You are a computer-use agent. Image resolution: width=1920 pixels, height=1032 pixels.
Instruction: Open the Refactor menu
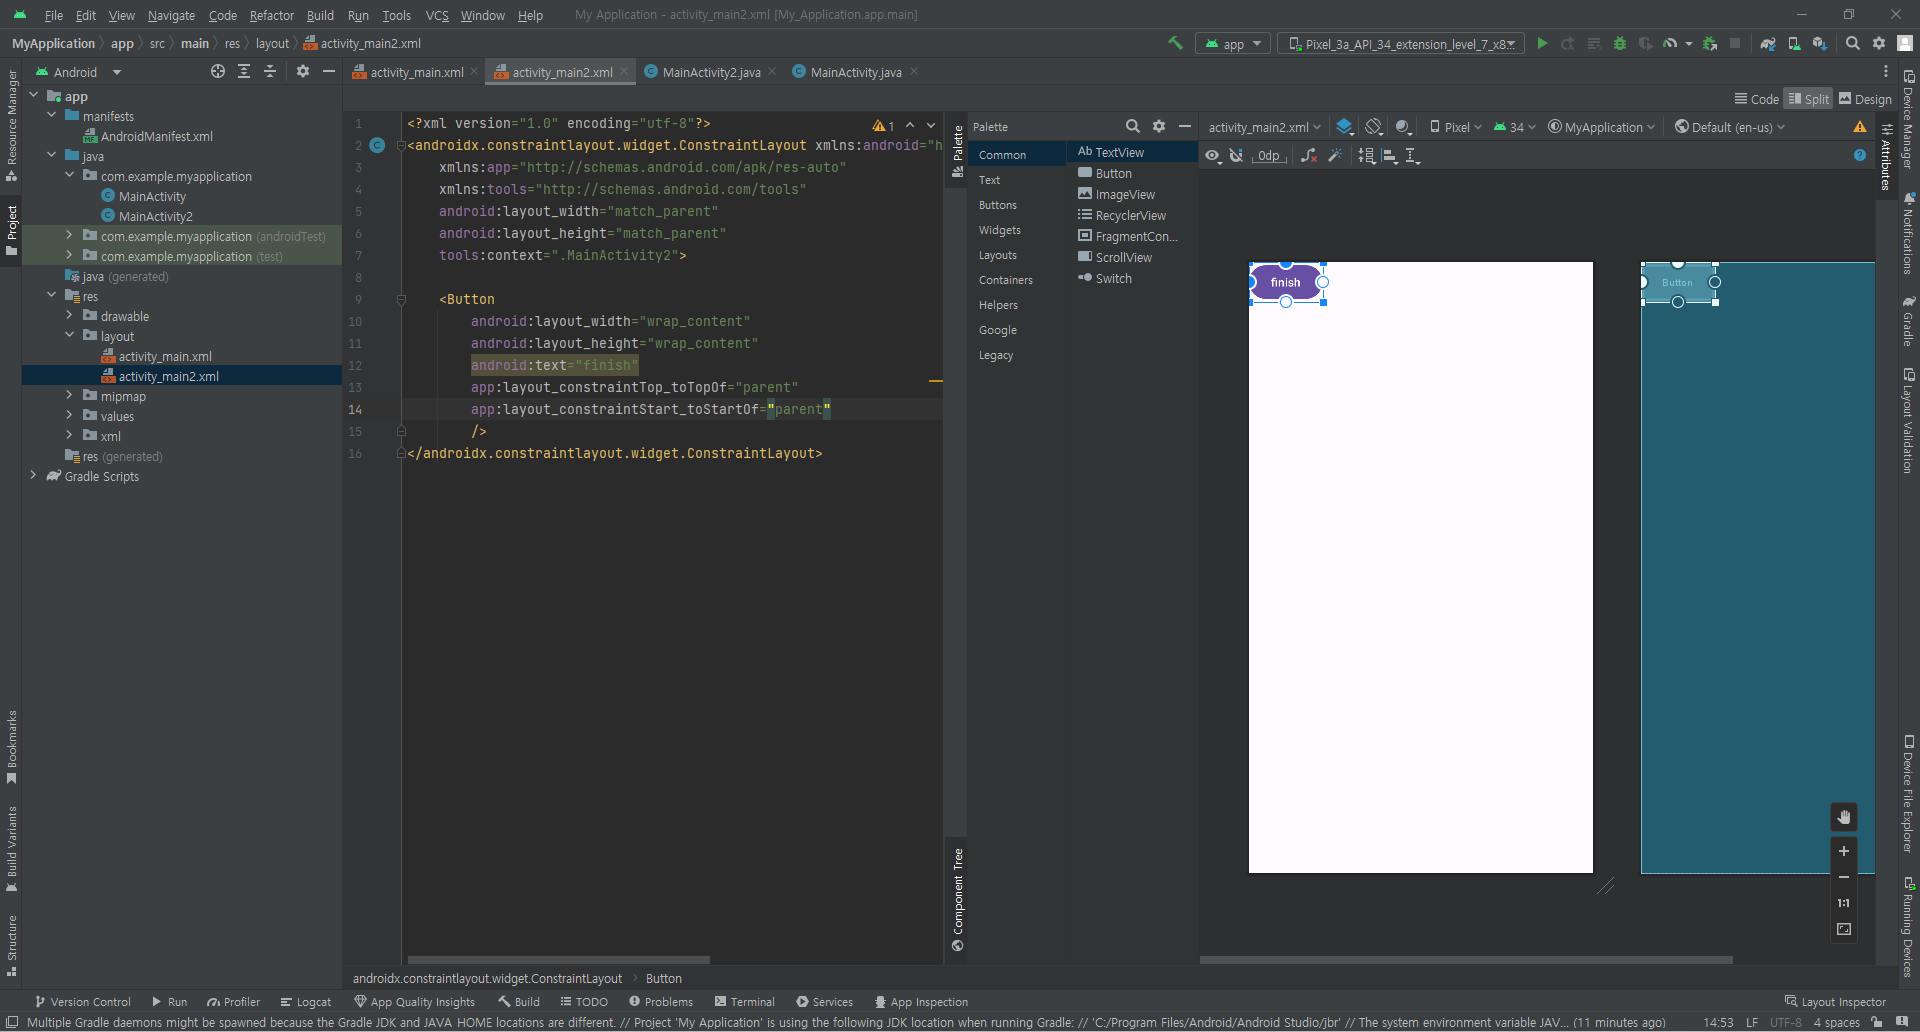pyautogui.click(x=271, y=15)
